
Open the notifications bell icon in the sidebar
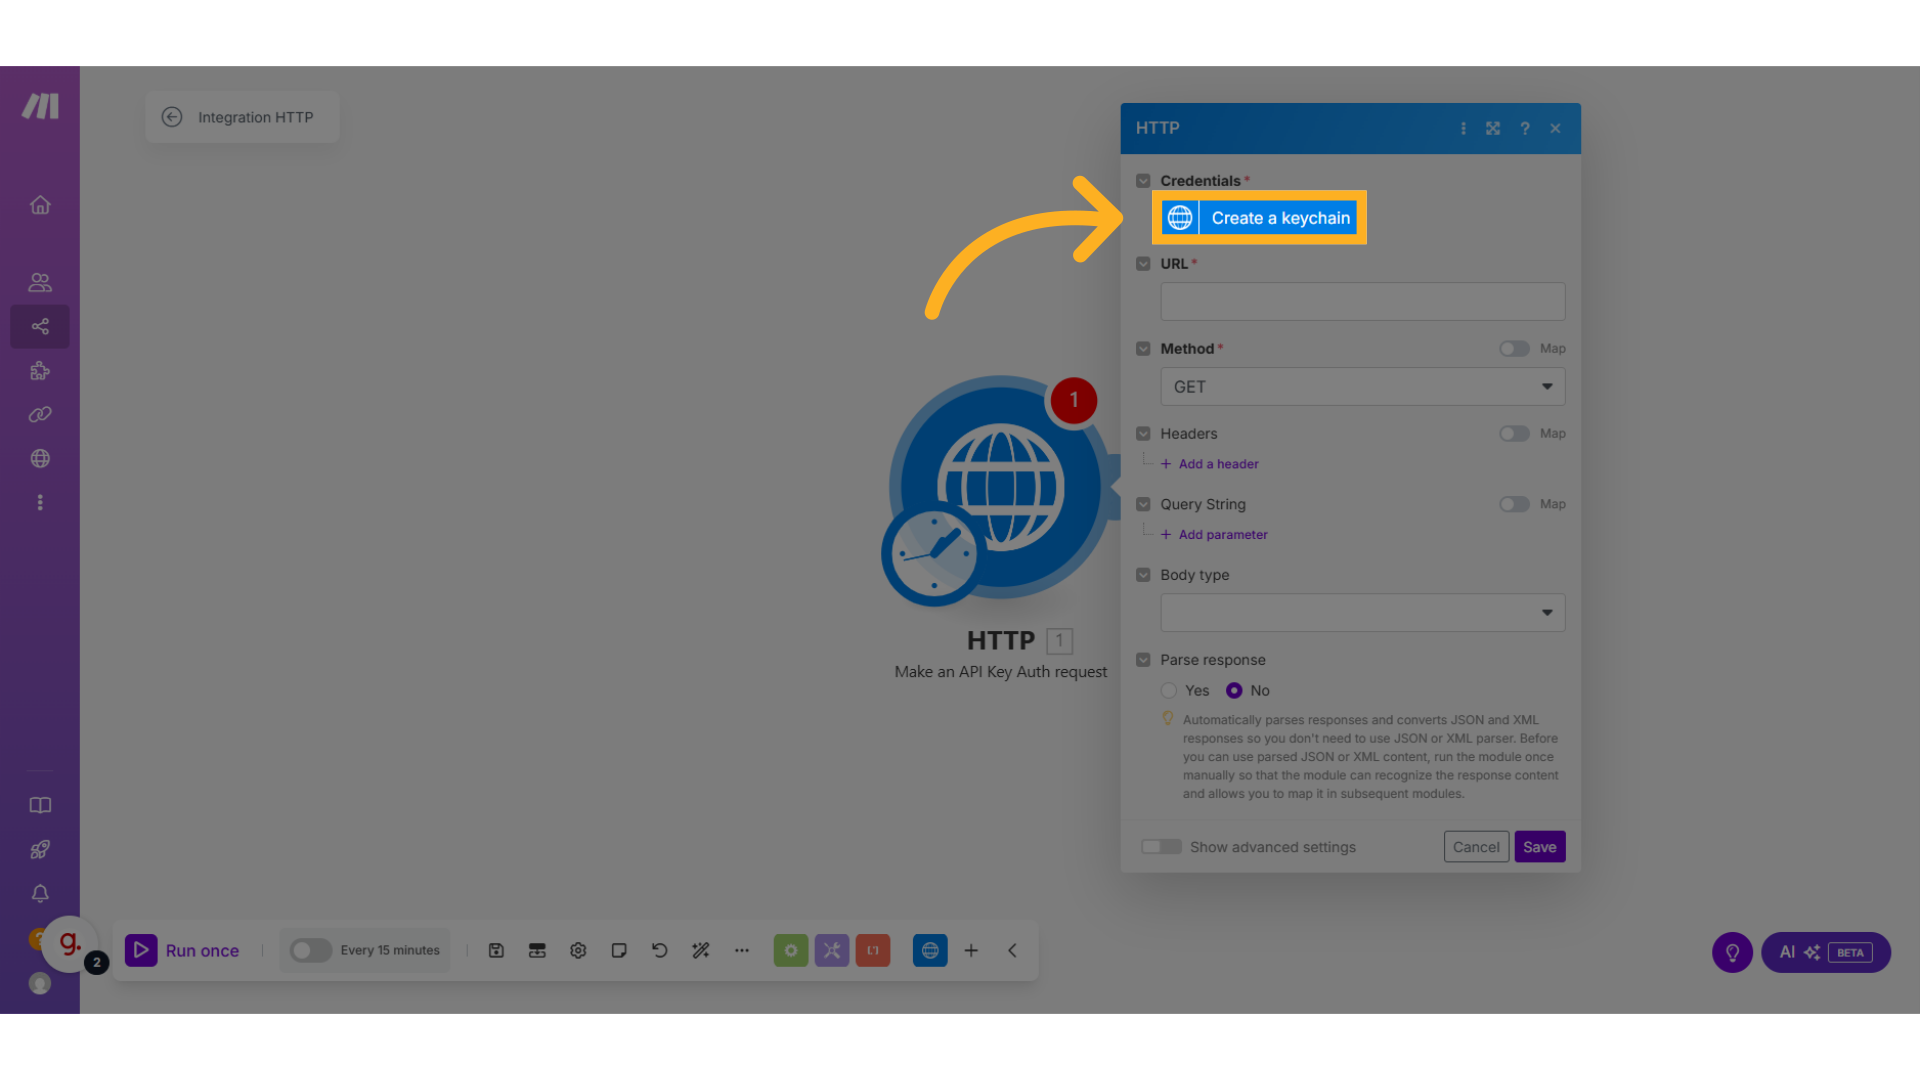pos(40,894)
